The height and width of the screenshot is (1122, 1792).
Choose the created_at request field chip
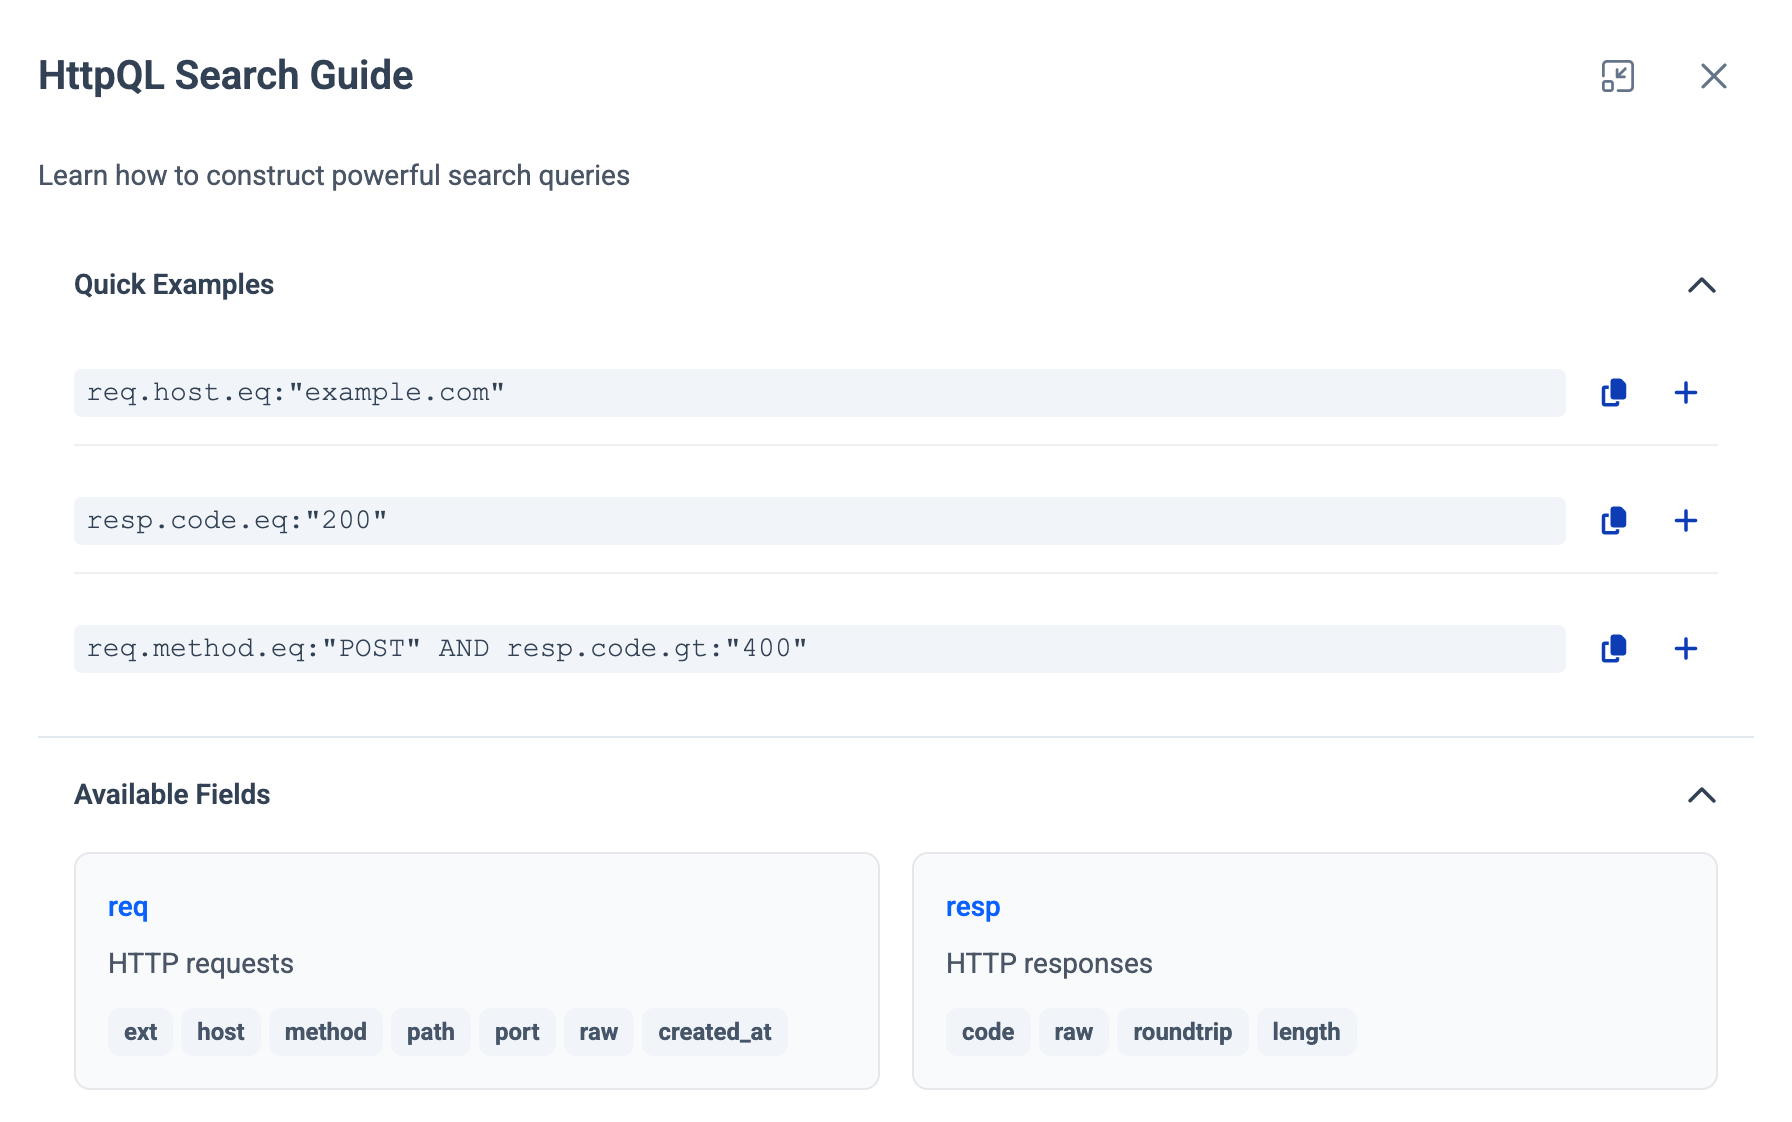pyautogui.click(x=714, y=1032)
